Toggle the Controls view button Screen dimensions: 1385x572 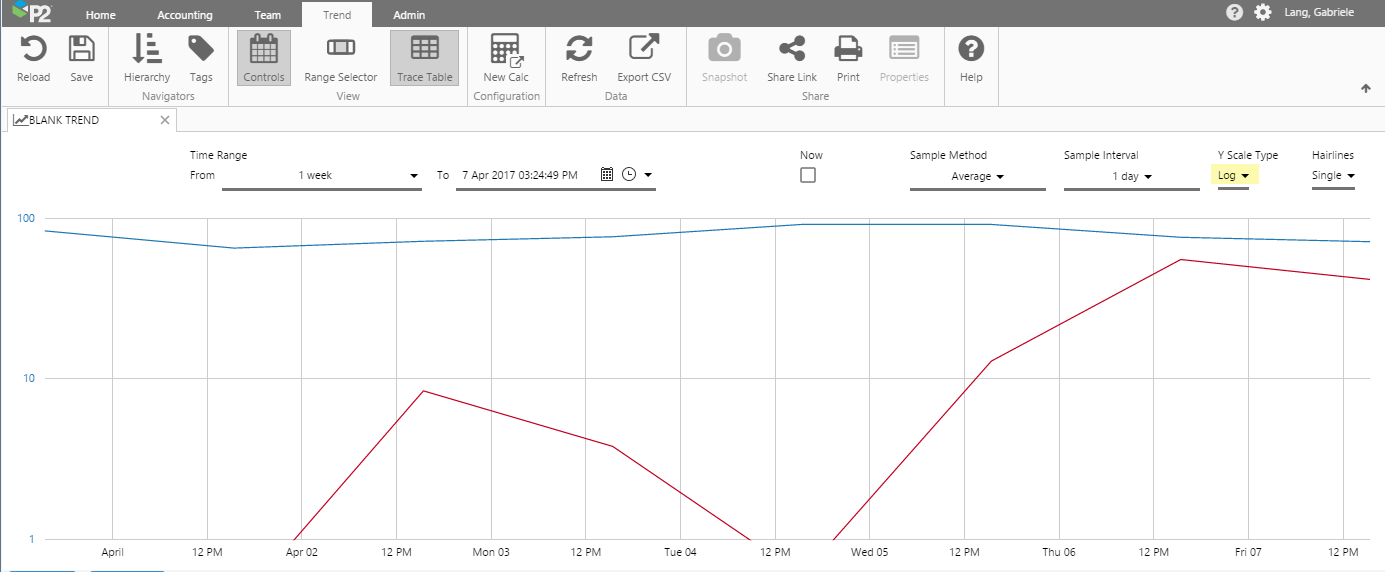point(264,58)
